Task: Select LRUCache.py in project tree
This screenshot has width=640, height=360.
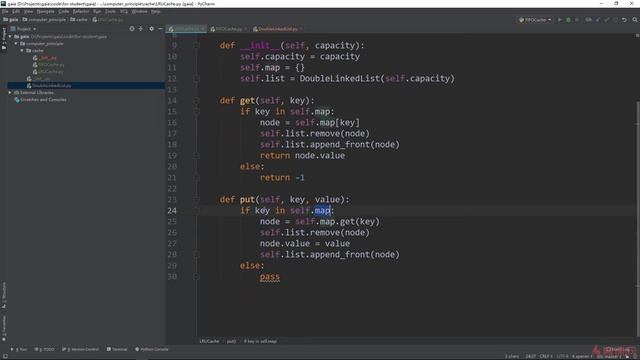Action: [x=48, y=71]
